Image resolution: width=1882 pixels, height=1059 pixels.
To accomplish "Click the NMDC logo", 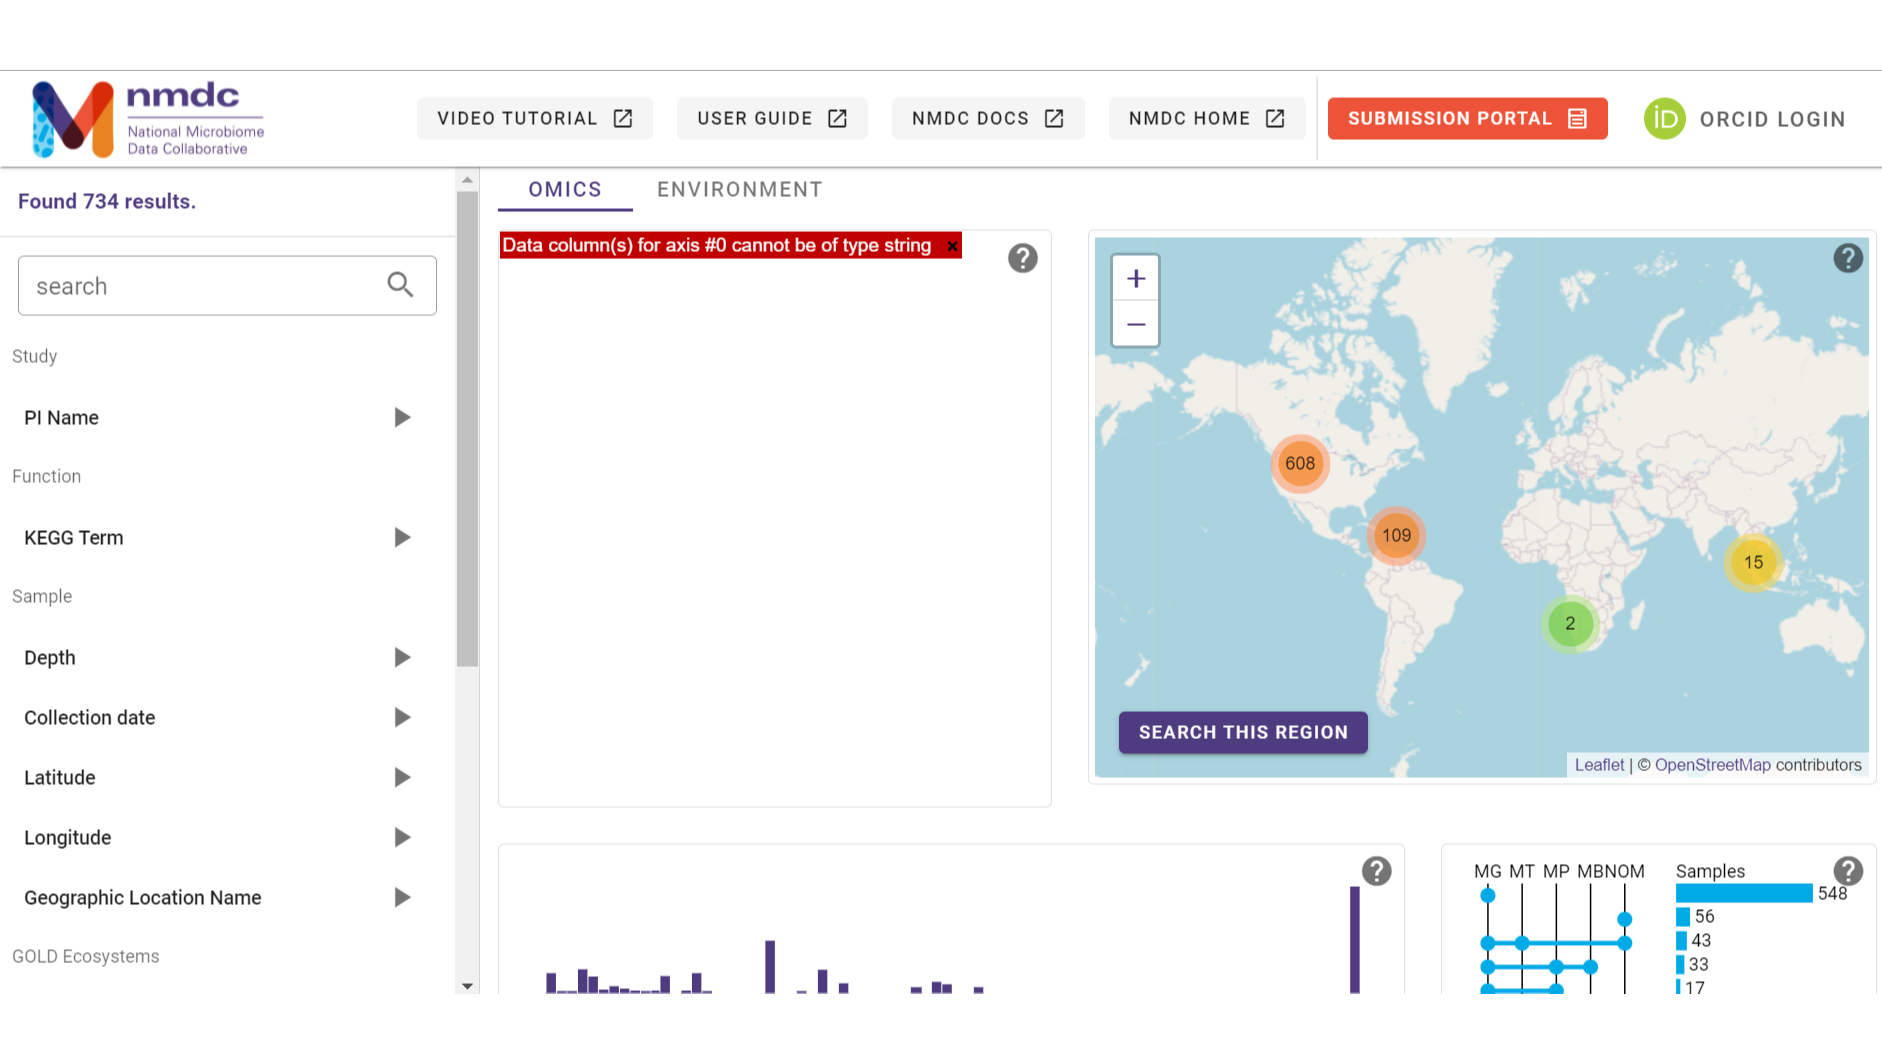I will 148,119.
